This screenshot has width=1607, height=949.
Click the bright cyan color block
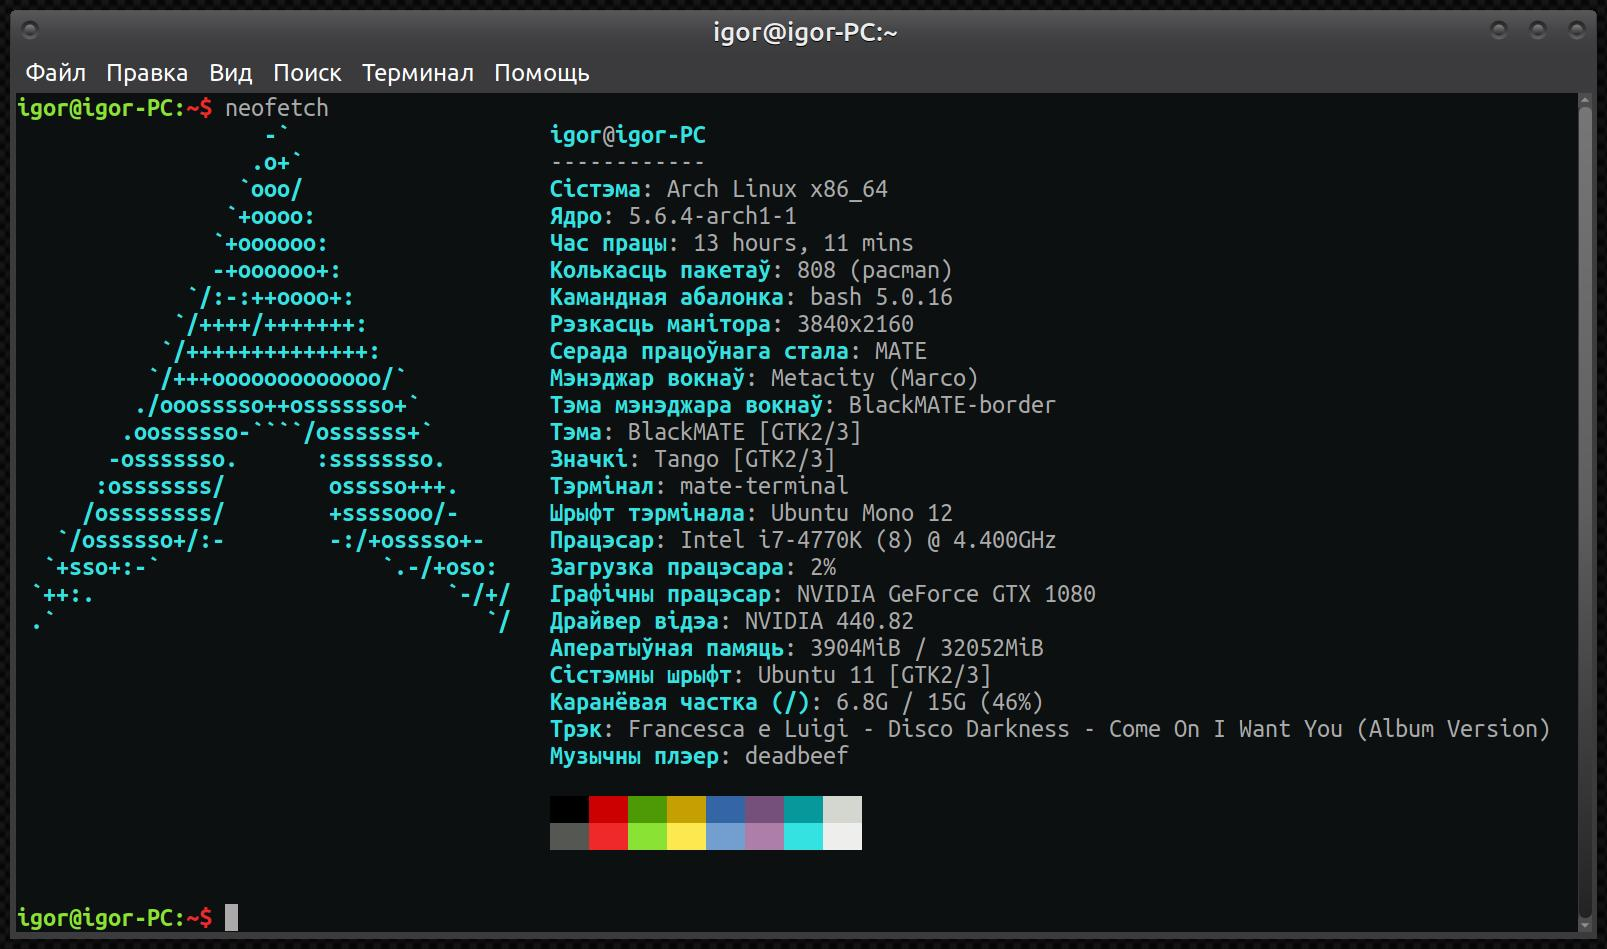coord(803,836)
